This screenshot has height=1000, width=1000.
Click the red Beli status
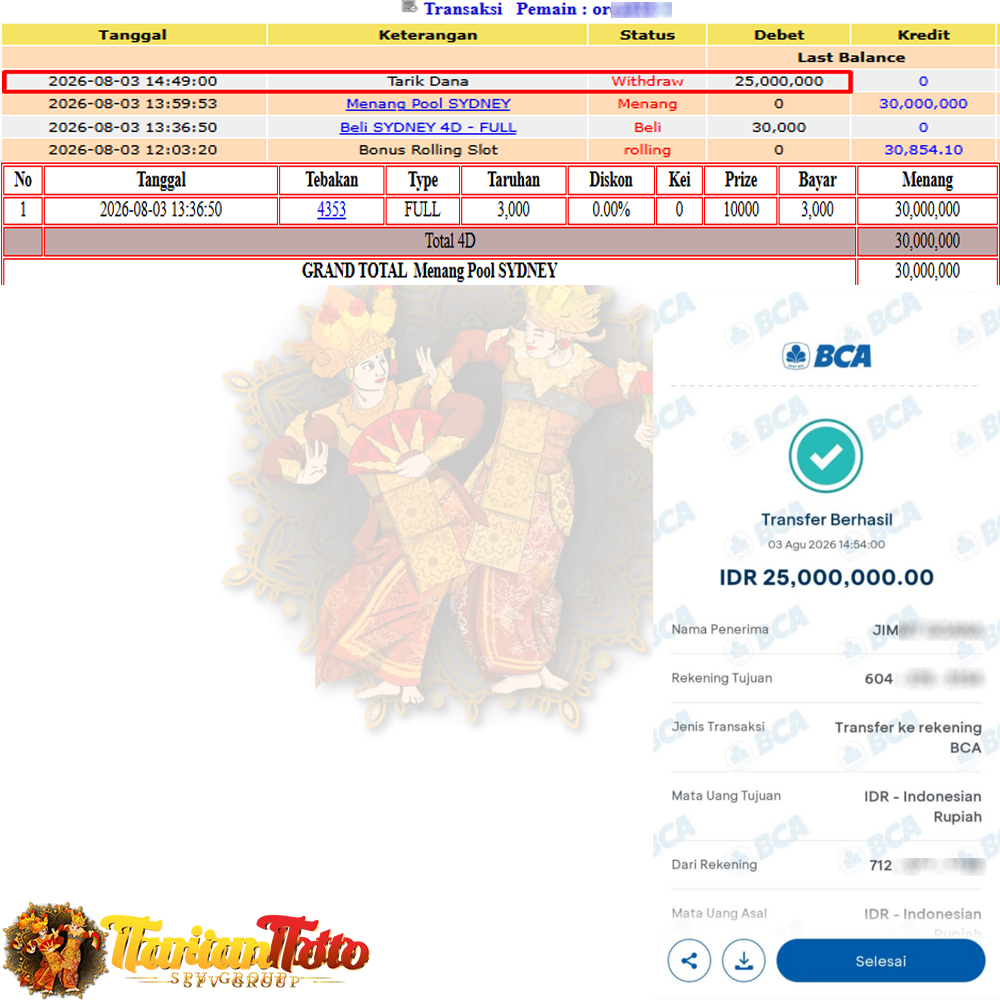(x=647, y=127)
